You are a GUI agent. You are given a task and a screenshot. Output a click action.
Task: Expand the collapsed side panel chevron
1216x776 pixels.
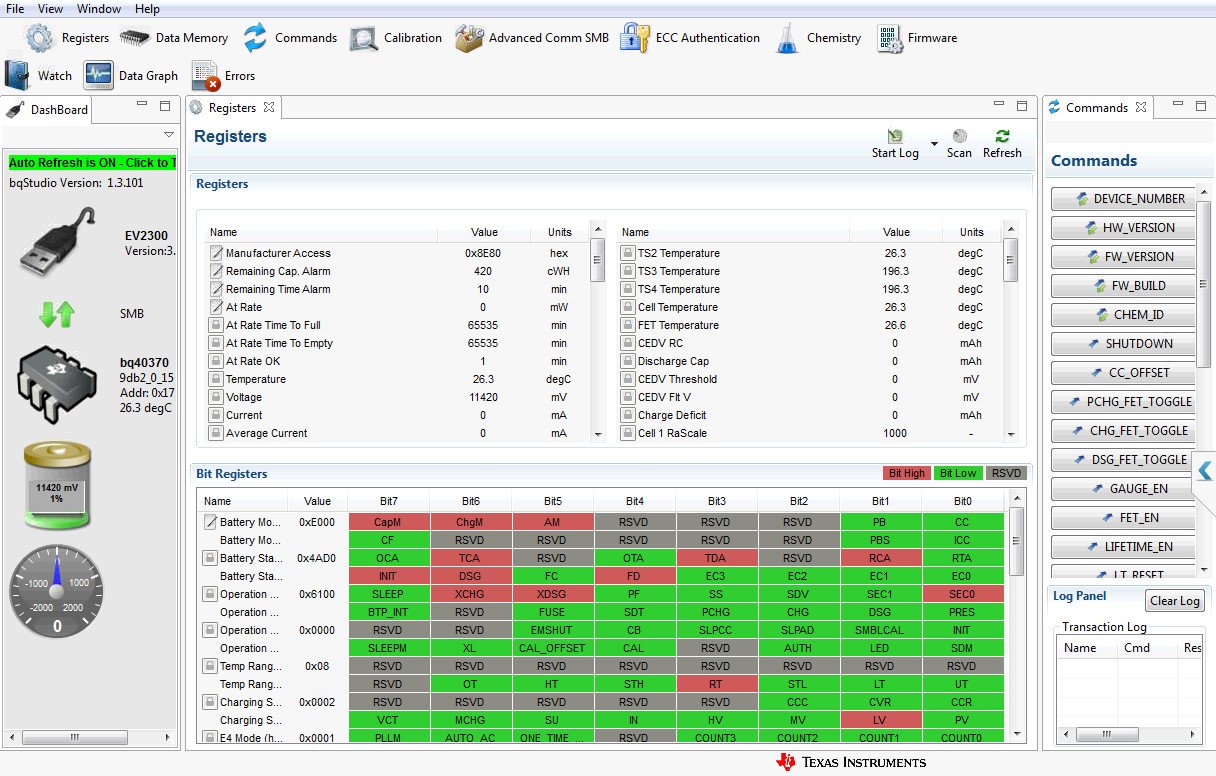(x=1204, y=470)
